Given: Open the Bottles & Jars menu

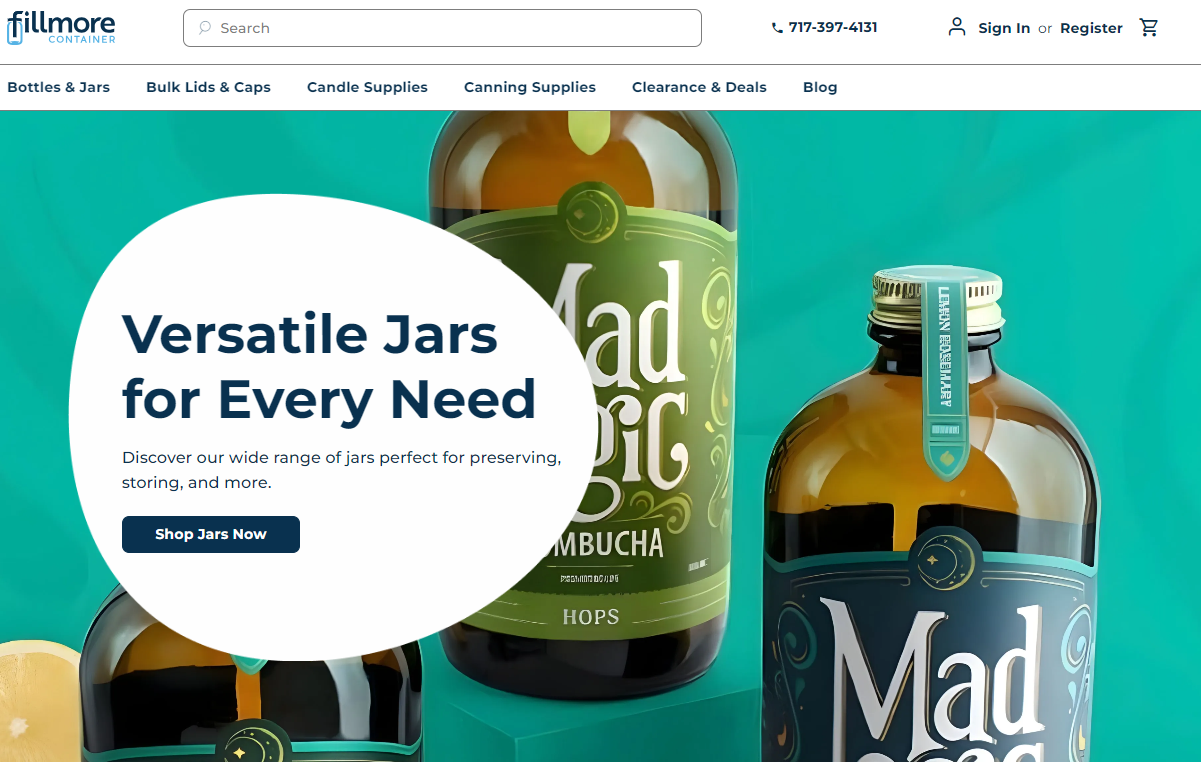Looking at the screenshot, I should pyautogui.click(x=59, y=87).
